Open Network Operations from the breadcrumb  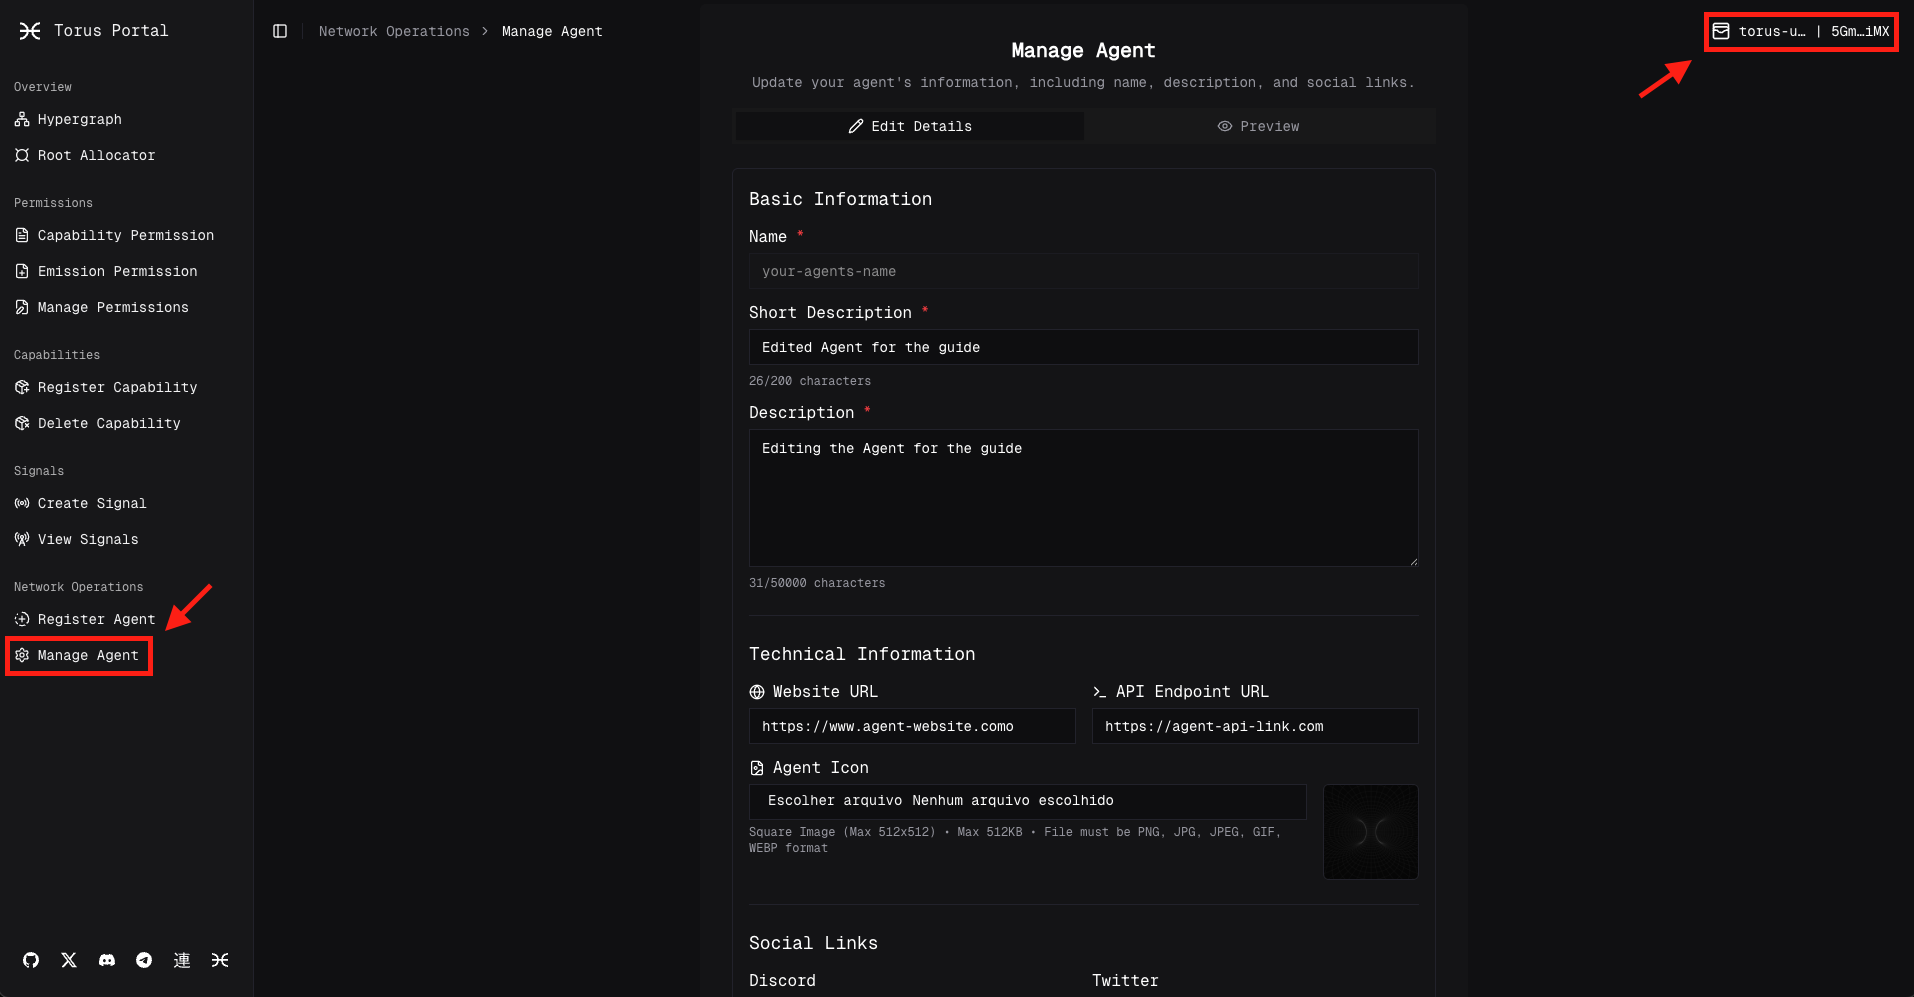click(x=394, y=31)
